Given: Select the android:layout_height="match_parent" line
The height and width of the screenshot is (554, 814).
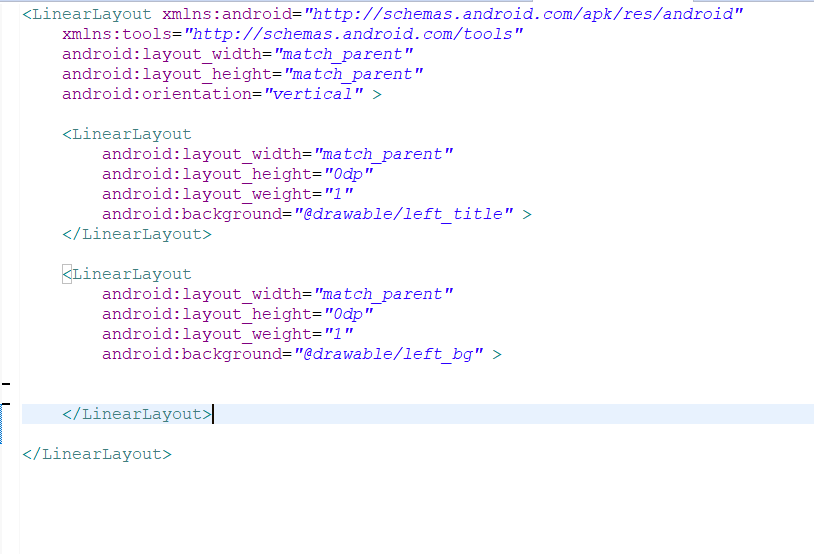Looking at the screenshot, I should click(x=242, y=74).
